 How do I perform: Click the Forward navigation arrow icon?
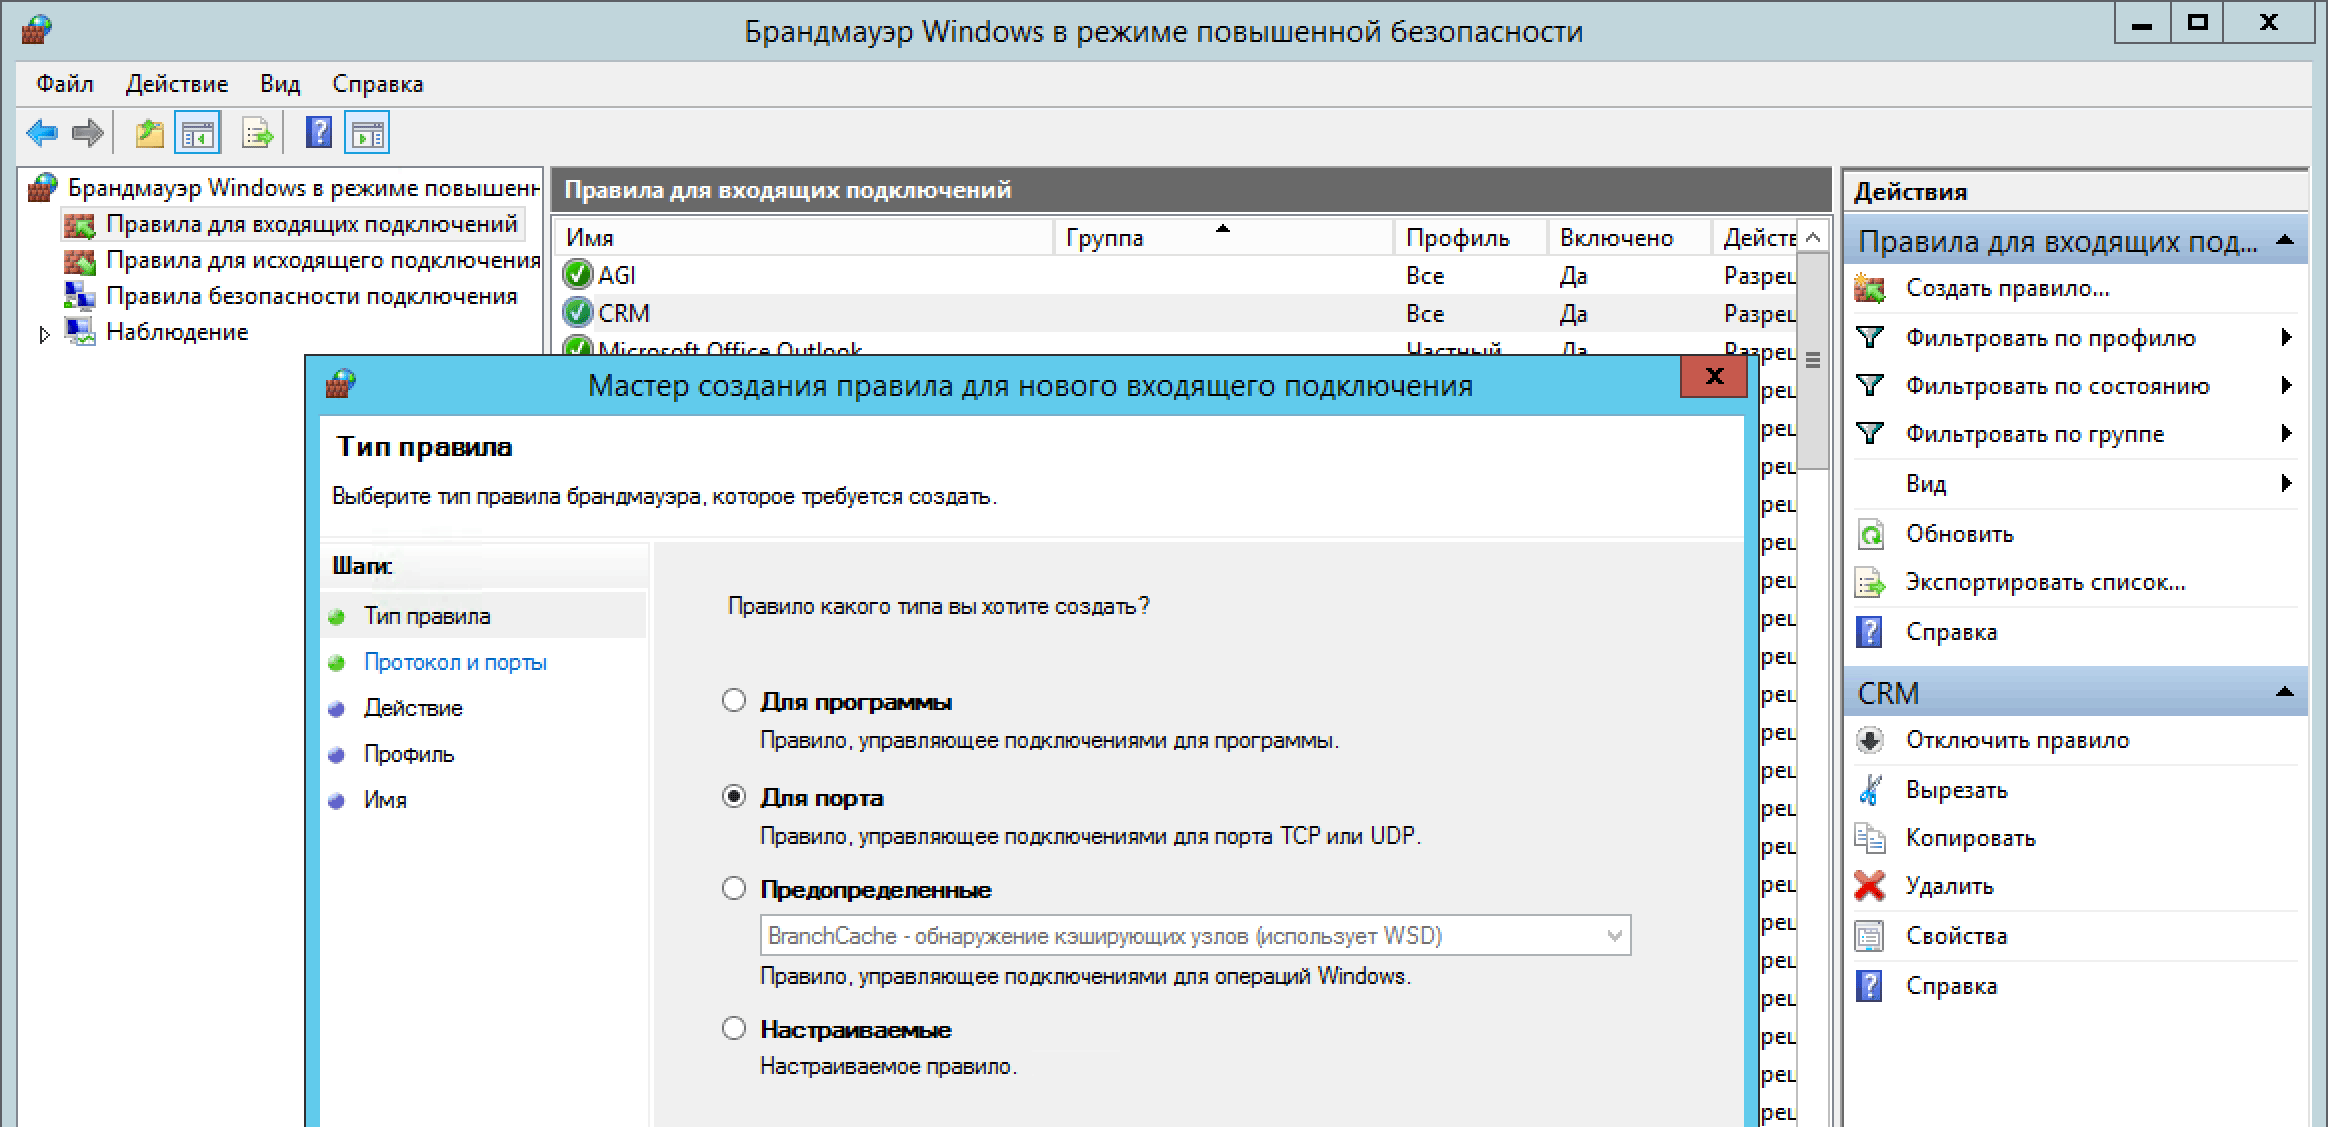(83, 135)
